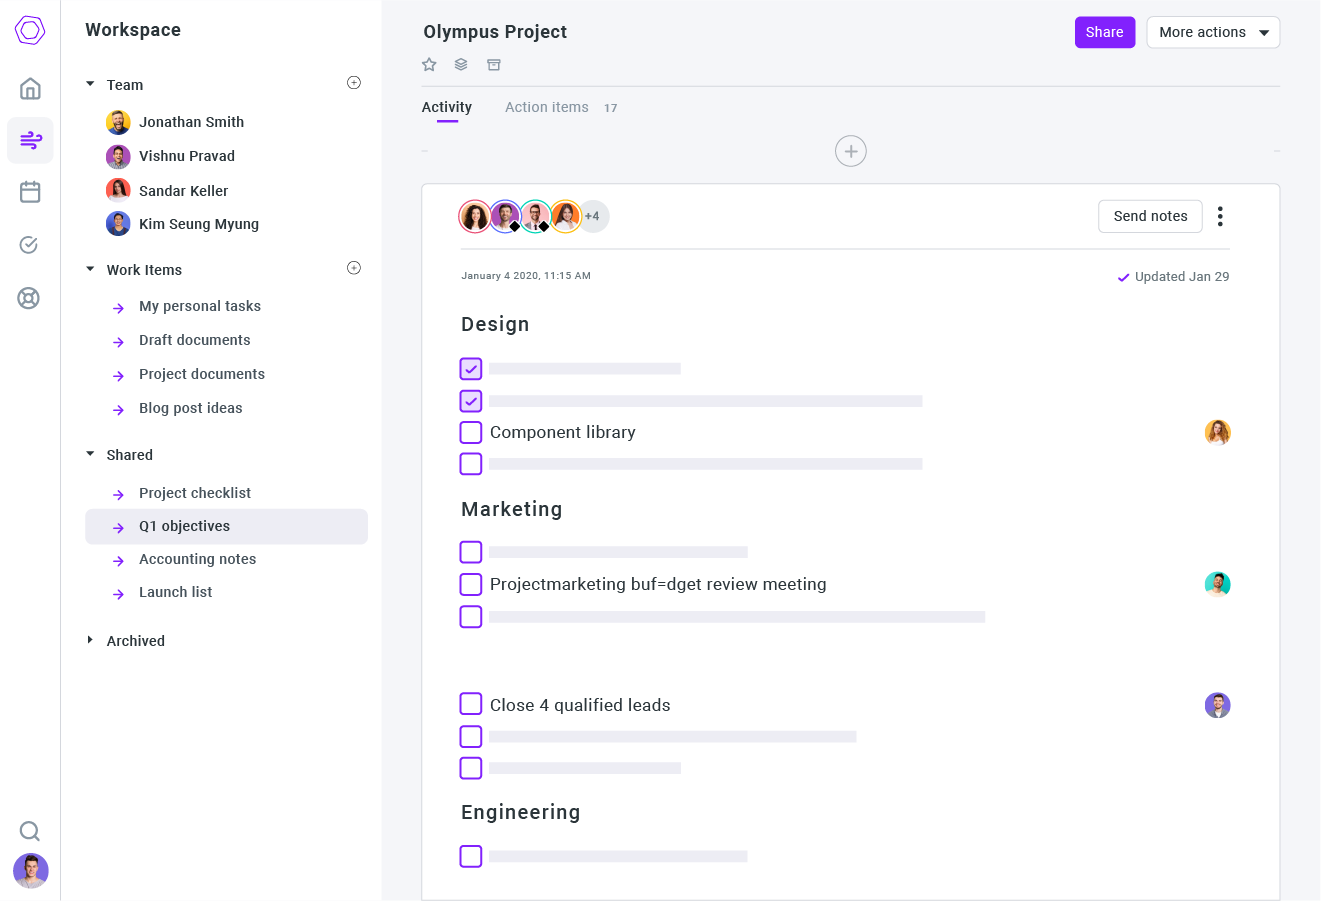
Task: Check the Component library checkbox
Action: pos(470,432)
